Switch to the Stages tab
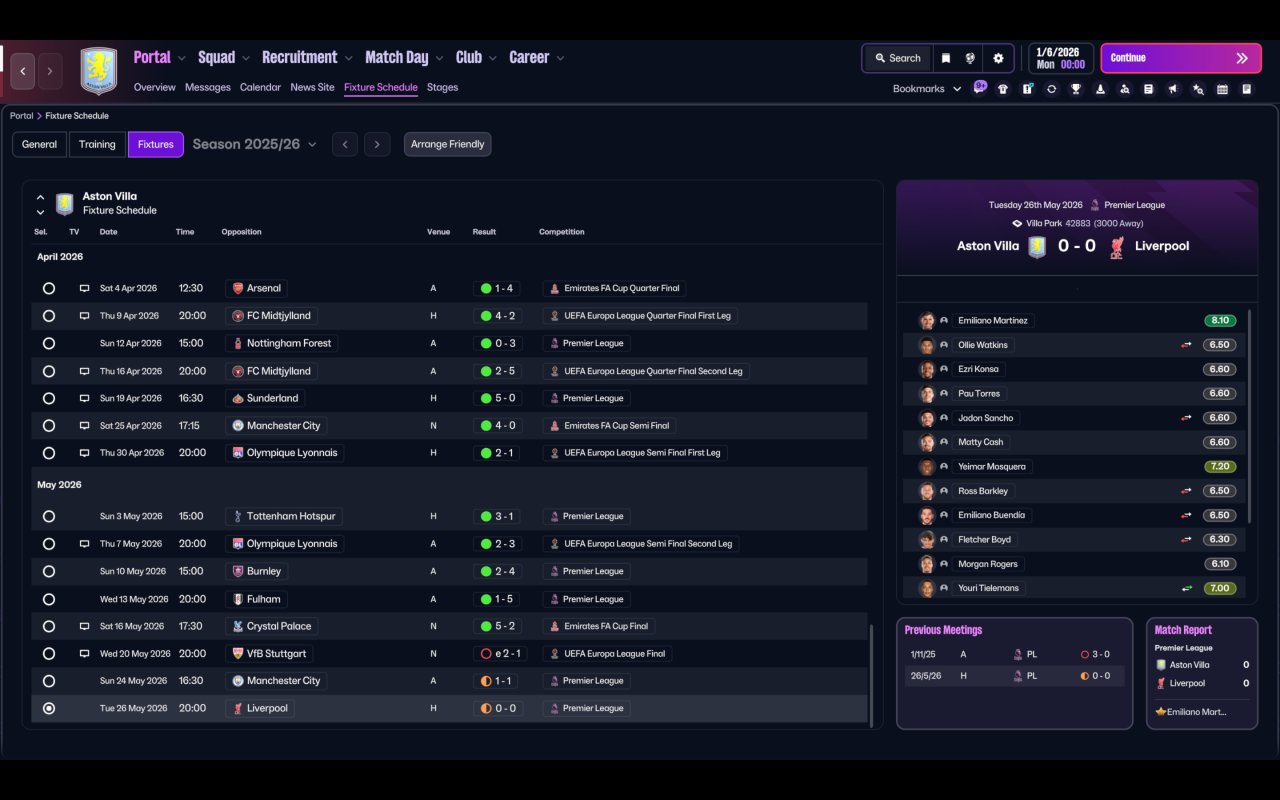The image size is (1280, 800). [x=442, y=87]
